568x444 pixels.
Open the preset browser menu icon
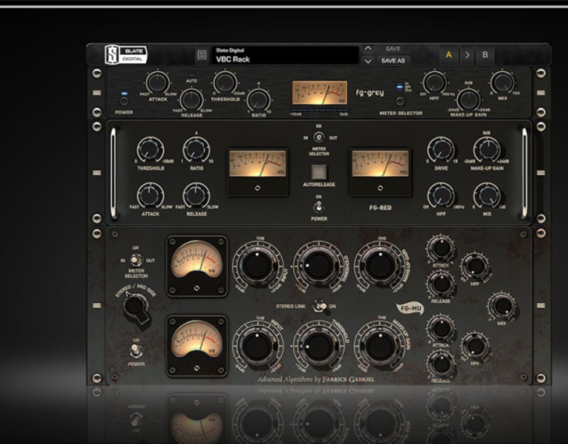coord(202,55)
